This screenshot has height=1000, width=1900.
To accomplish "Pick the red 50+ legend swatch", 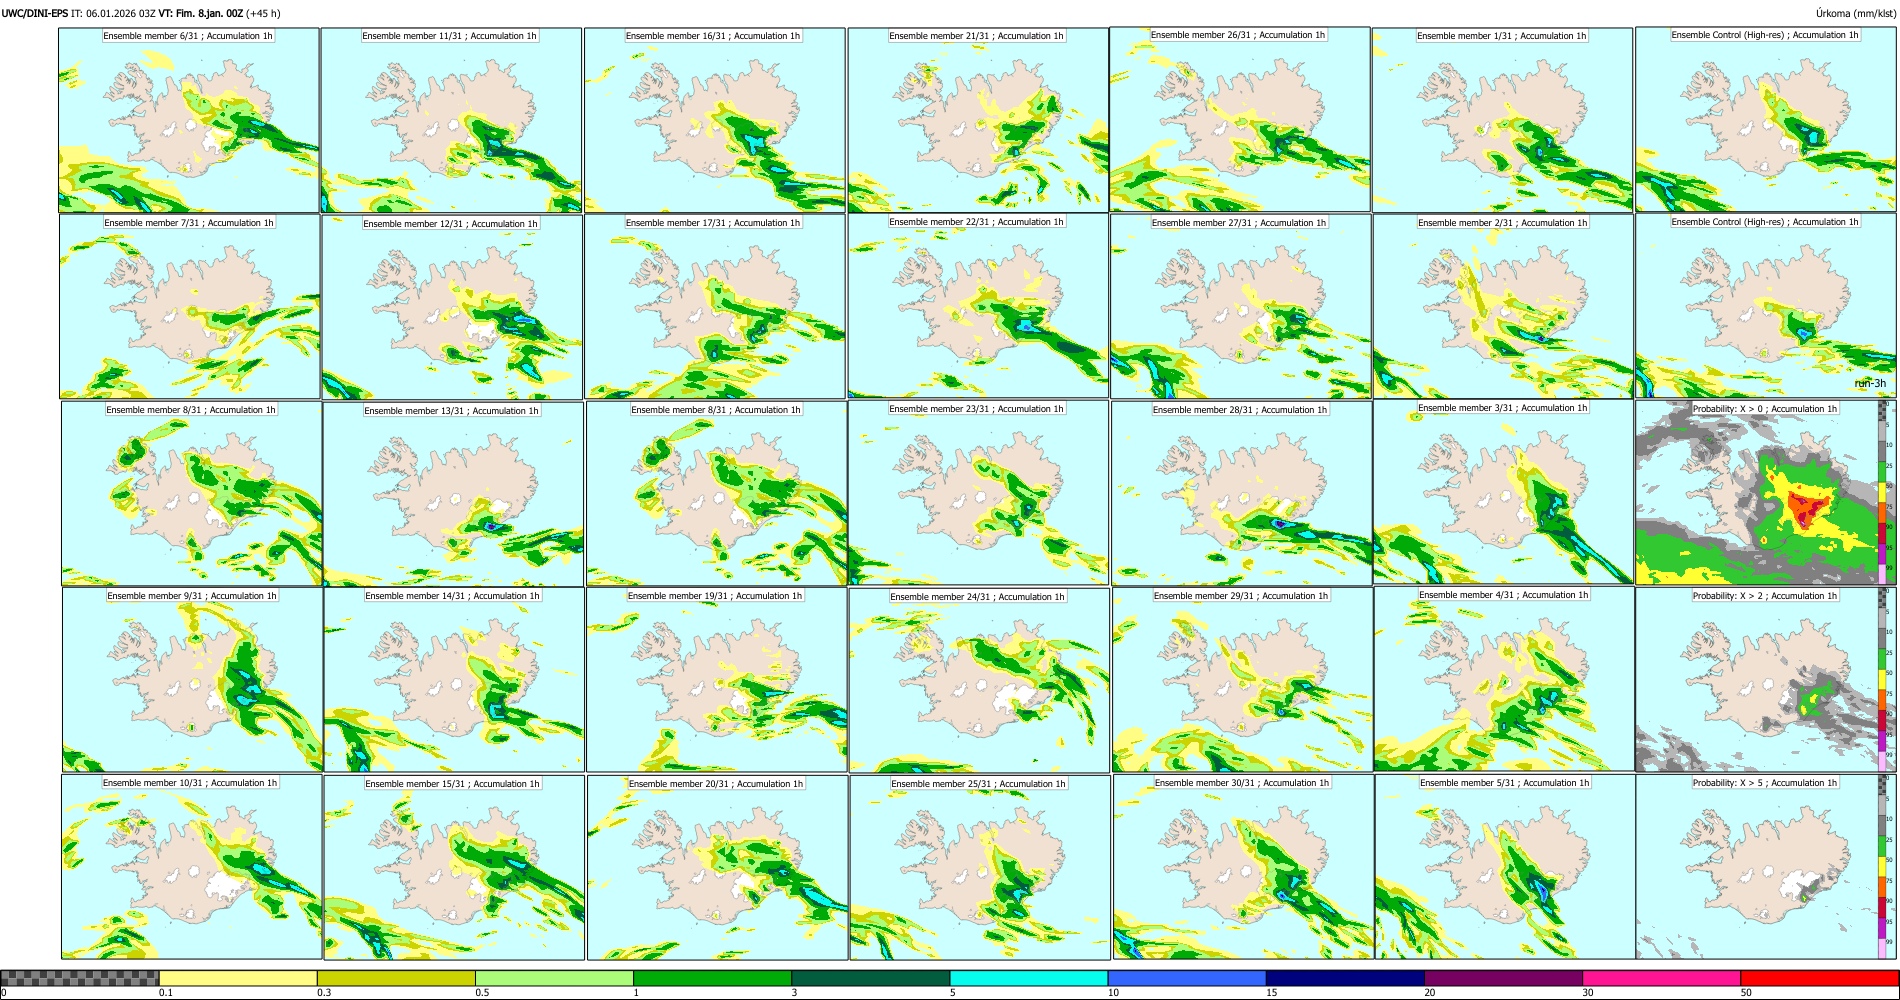I will [1819, 978].
